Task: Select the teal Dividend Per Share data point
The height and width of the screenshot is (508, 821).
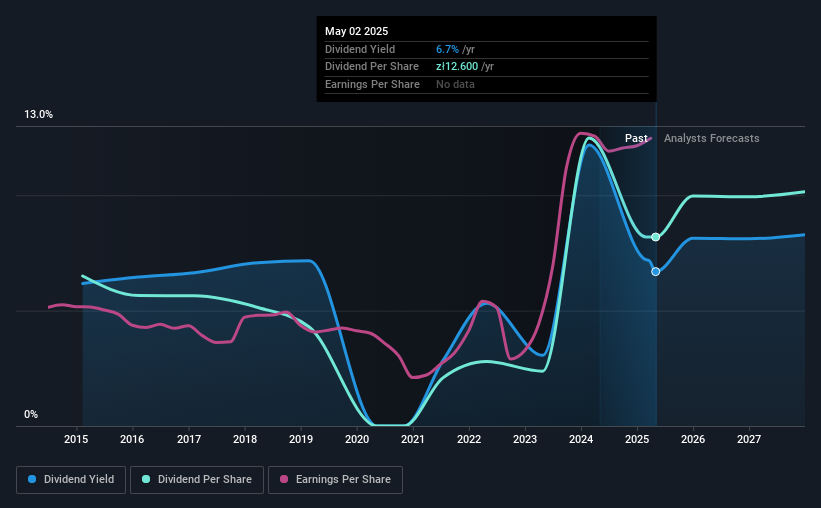Action: tap(656, 237)
